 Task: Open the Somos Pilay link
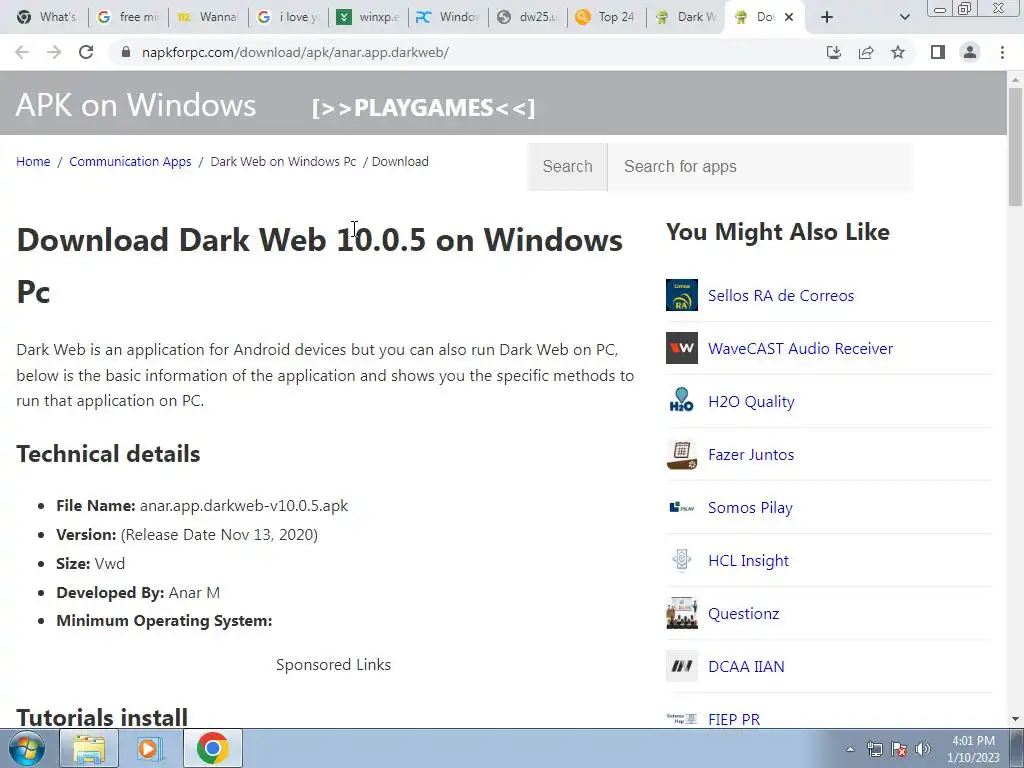click(750, 507)
